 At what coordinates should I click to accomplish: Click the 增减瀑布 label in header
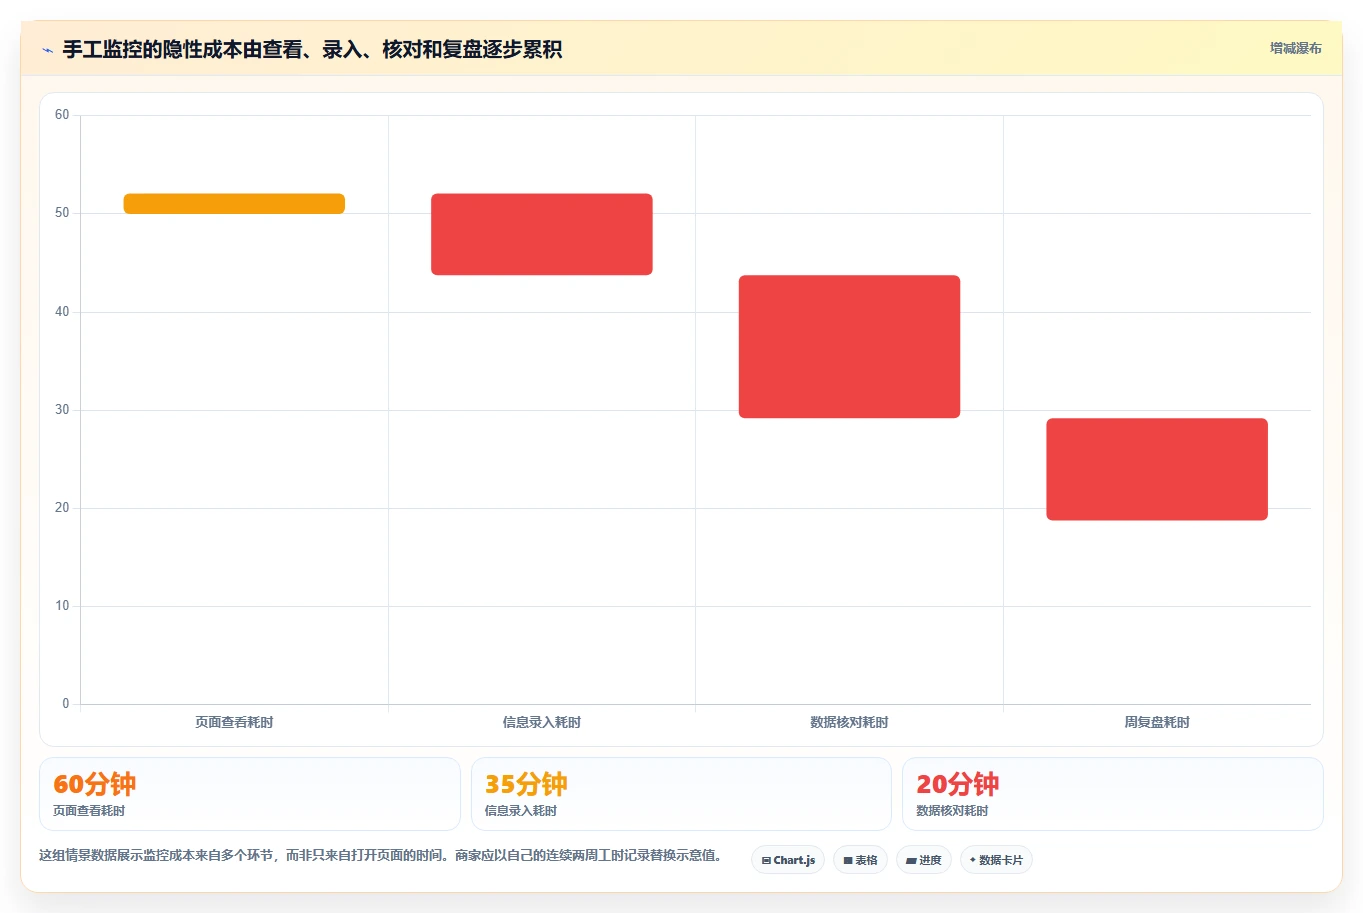click(x=1295, y=48)
